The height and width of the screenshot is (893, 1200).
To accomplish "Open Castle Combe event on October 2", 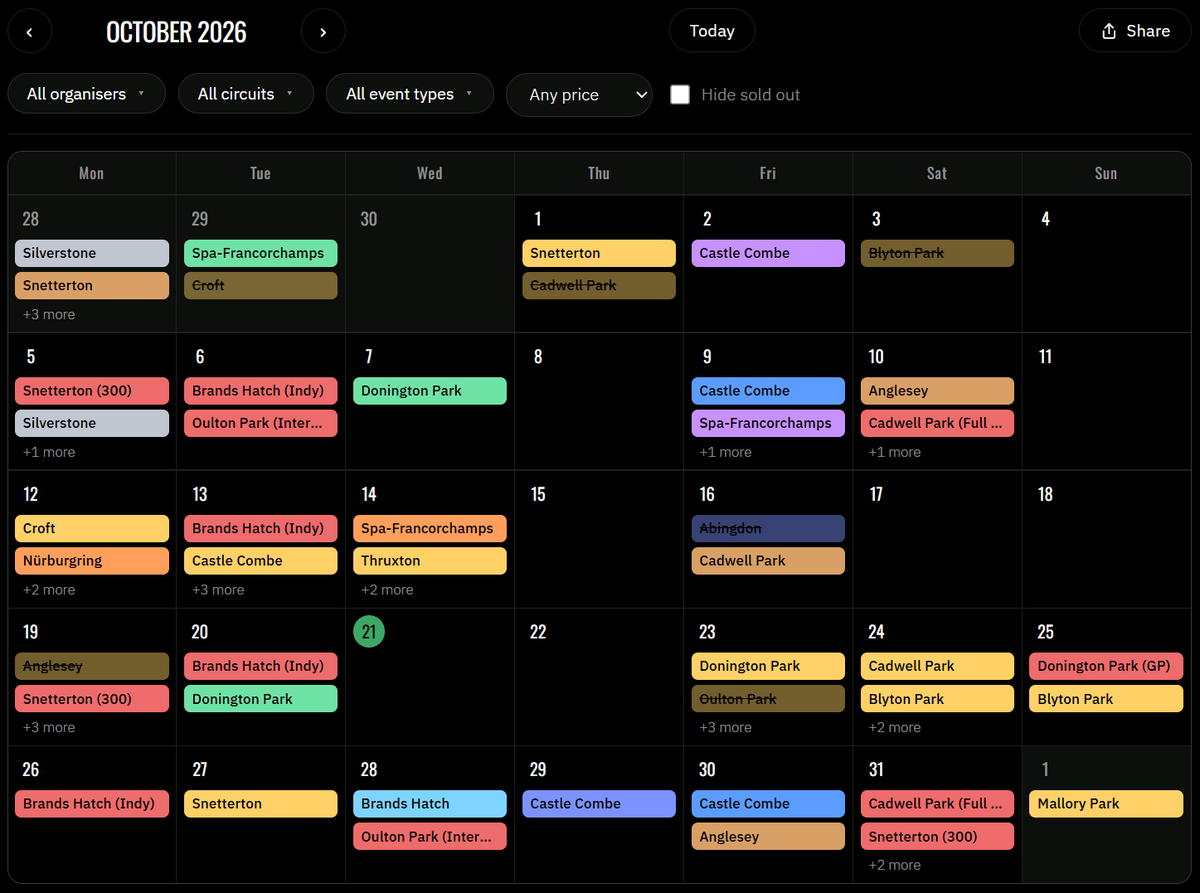I will coord(768,253).
